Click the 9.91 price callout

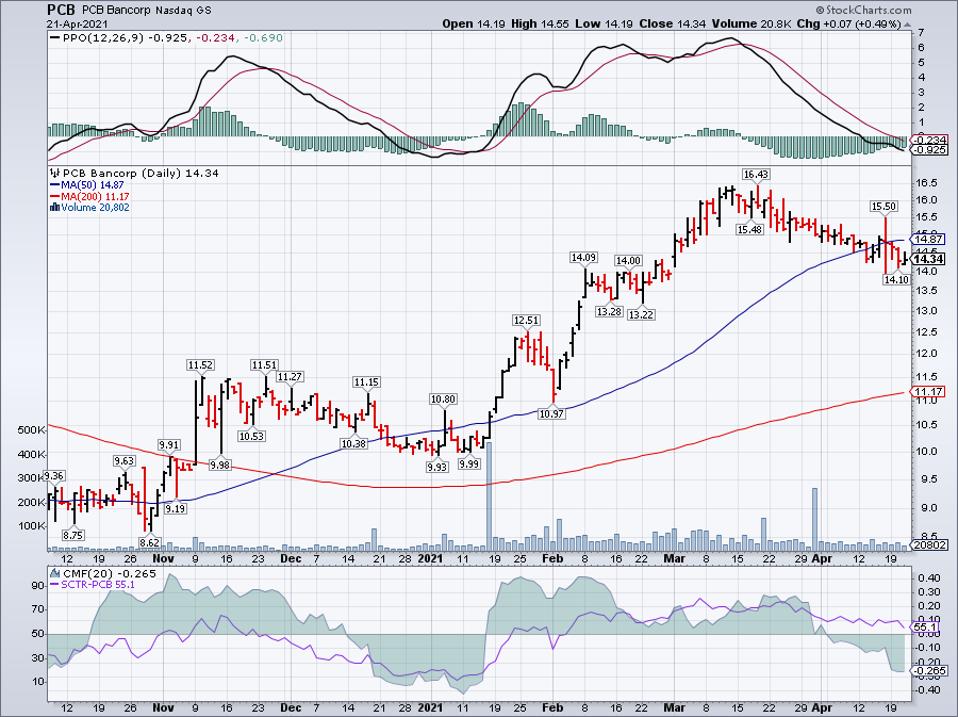click(169, 445)
